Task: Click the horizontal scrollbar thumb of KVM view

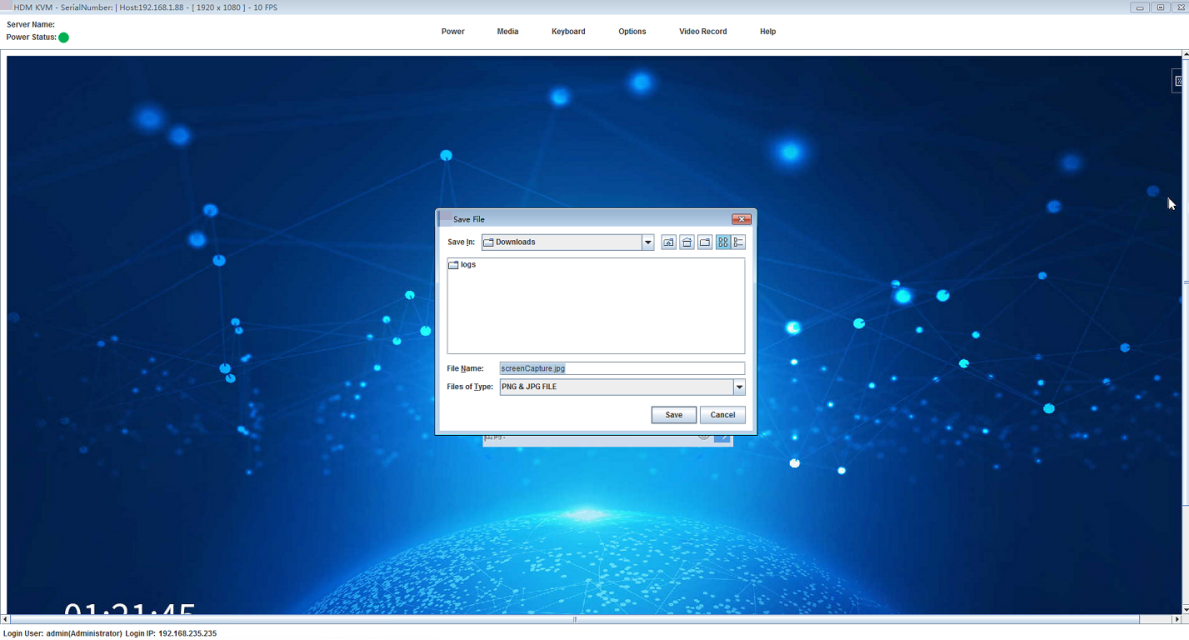Action: tap(575, 620)
